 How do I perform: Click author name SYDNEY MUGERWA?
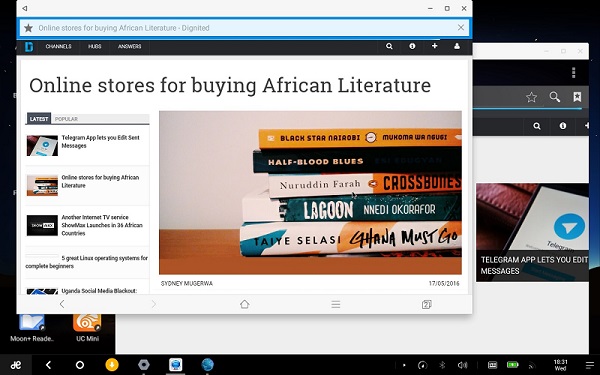(x=187, y=284)
